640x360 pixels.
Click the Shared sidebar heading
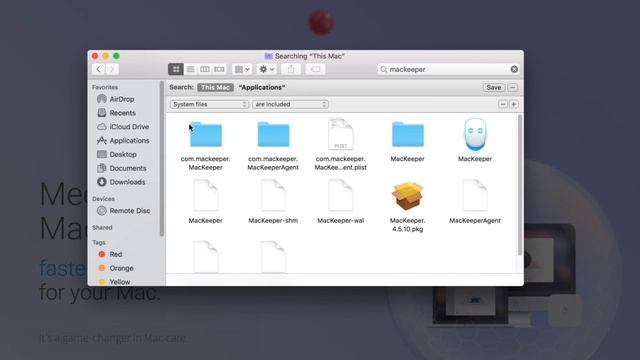tap(102, 228)
